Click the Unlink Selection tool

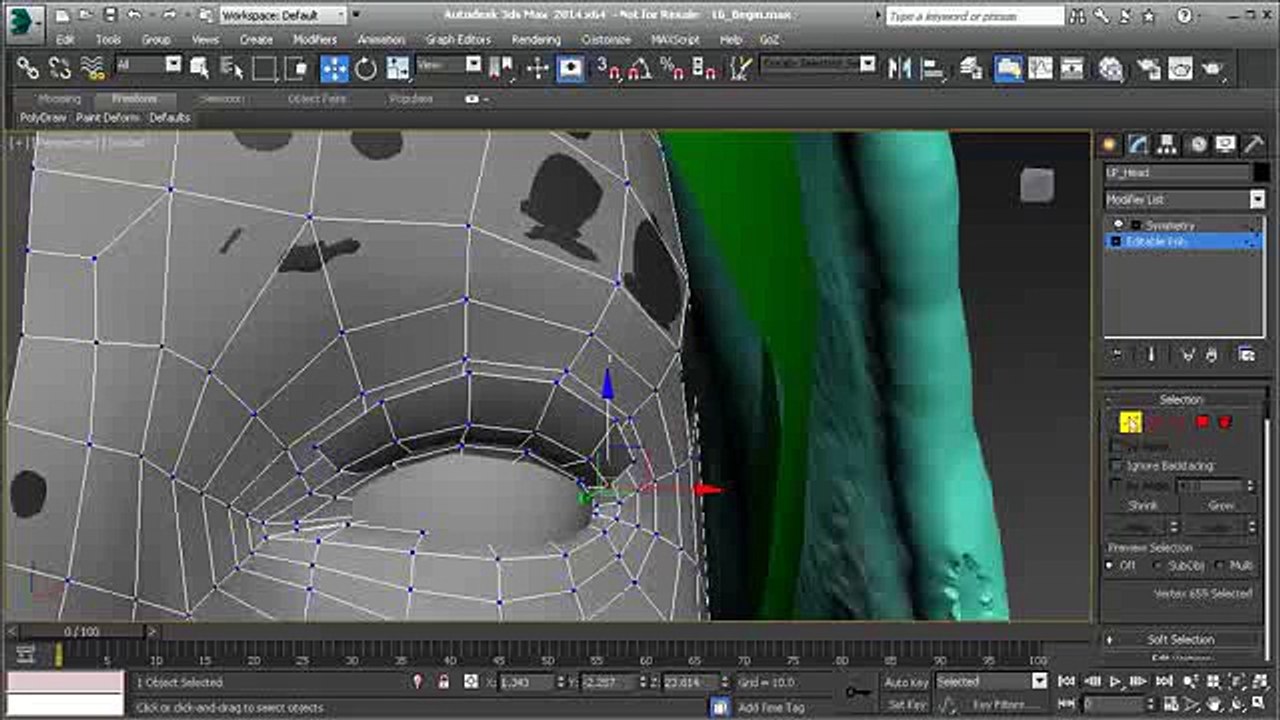[x=60, y=68]
